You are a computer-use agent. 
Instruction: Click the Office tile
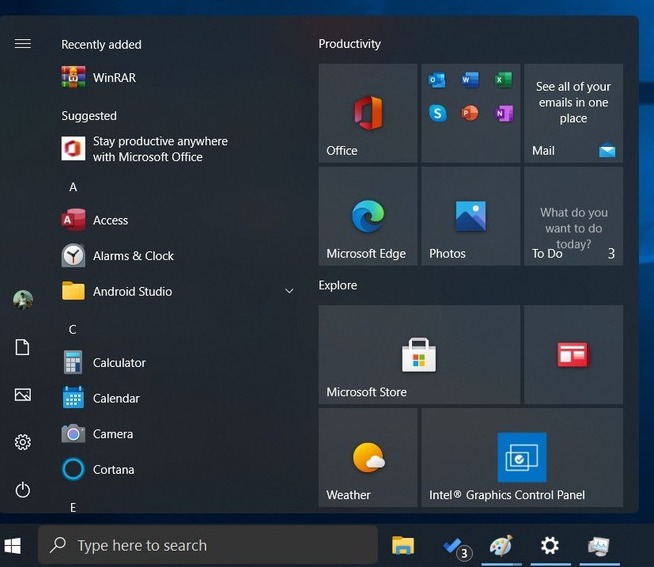tap(367, 113)
